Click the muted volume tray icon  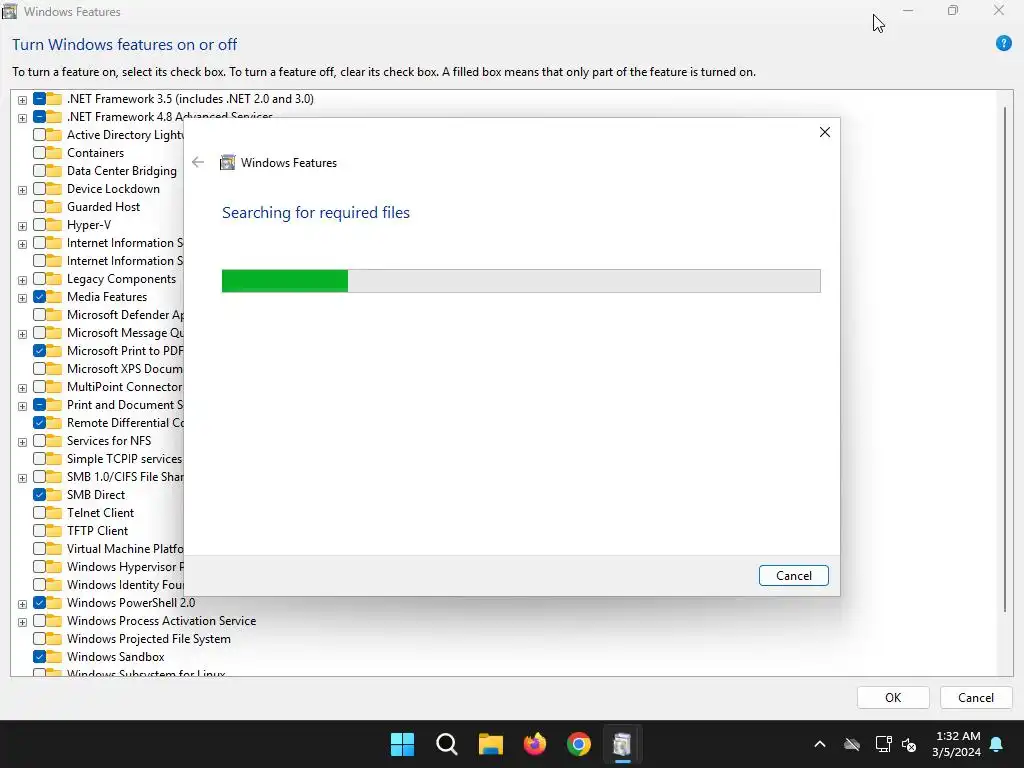(x=909, y=744)
